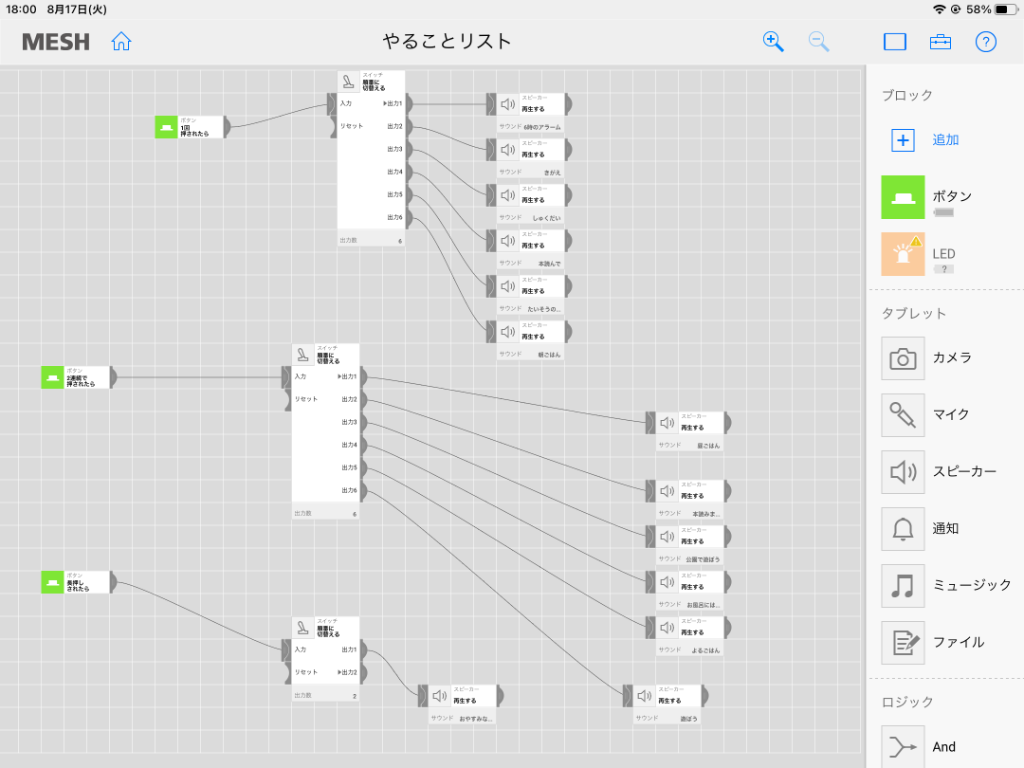Tap the ブロック section heading
This screenshot has height=768, width=1024.
coord(907,95)
